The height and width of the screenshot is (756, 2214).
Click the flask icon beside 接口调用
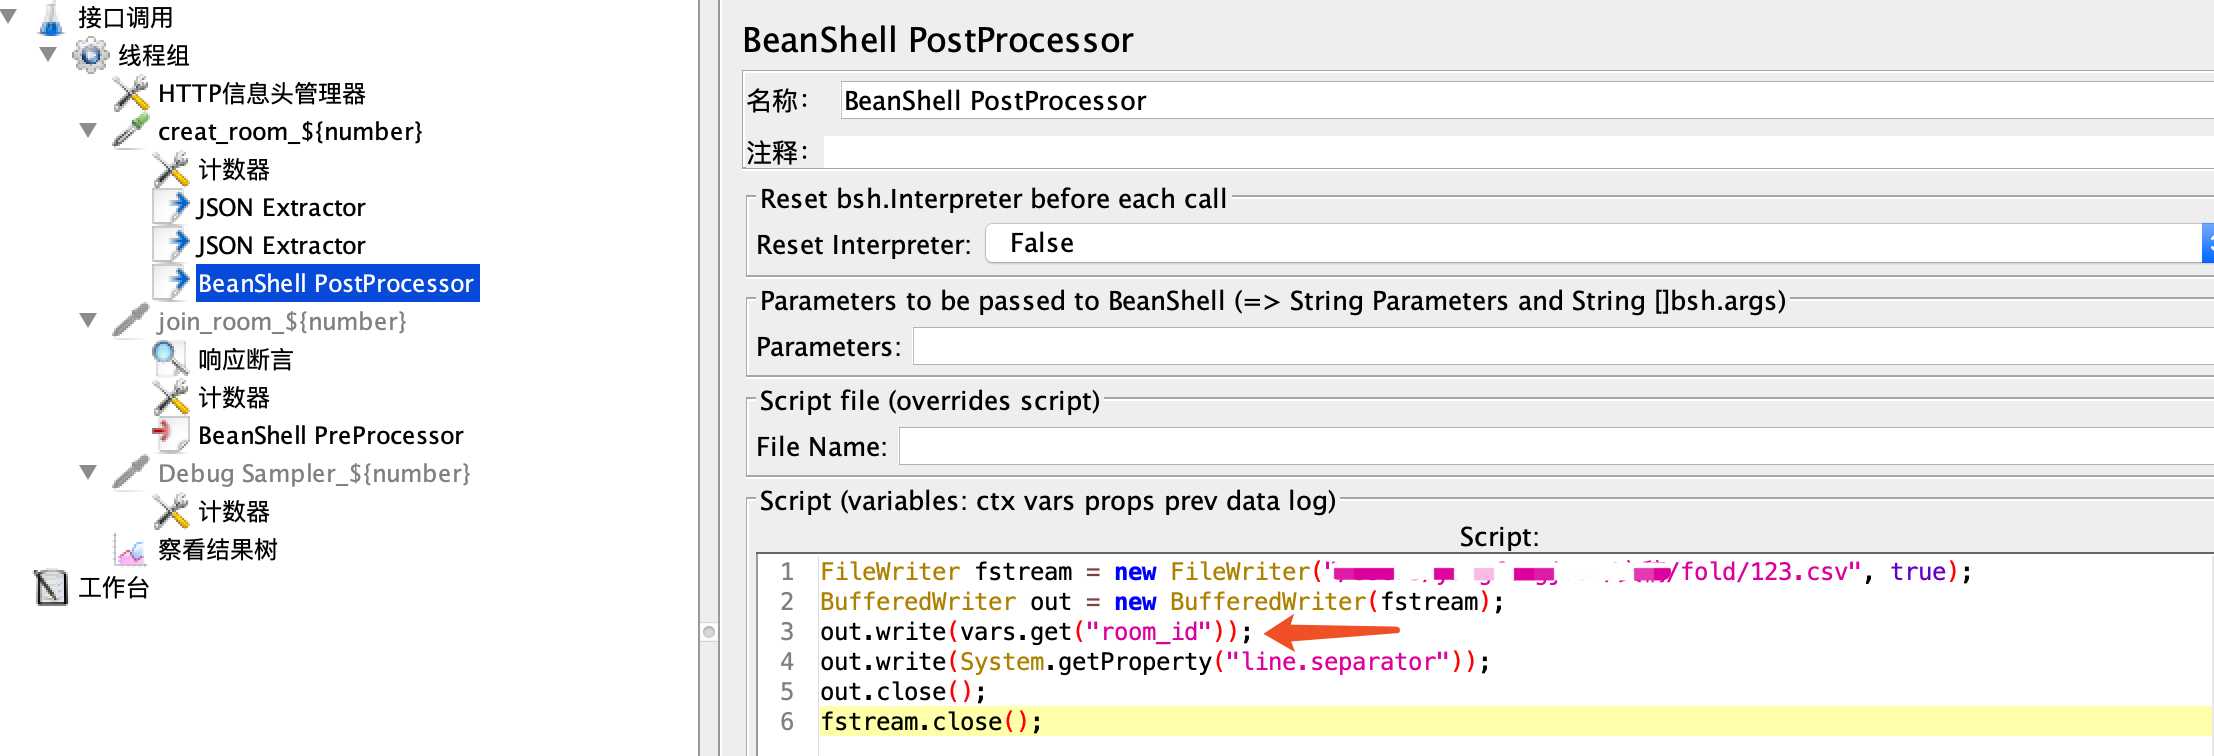click(50, 18)
